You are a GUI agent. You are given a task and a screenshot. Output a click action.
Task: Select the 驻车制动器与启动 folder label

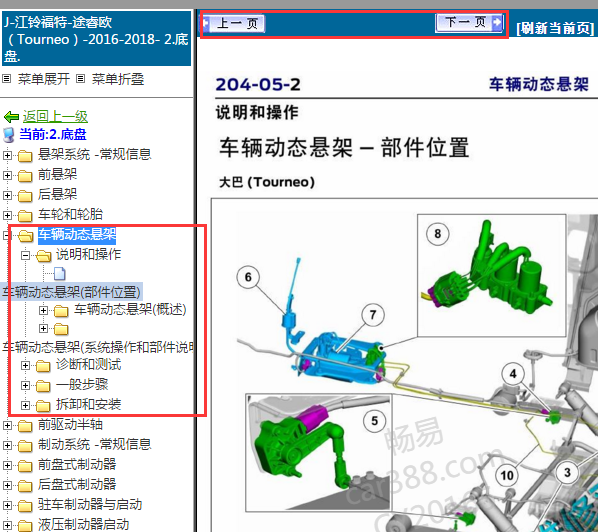90,505
